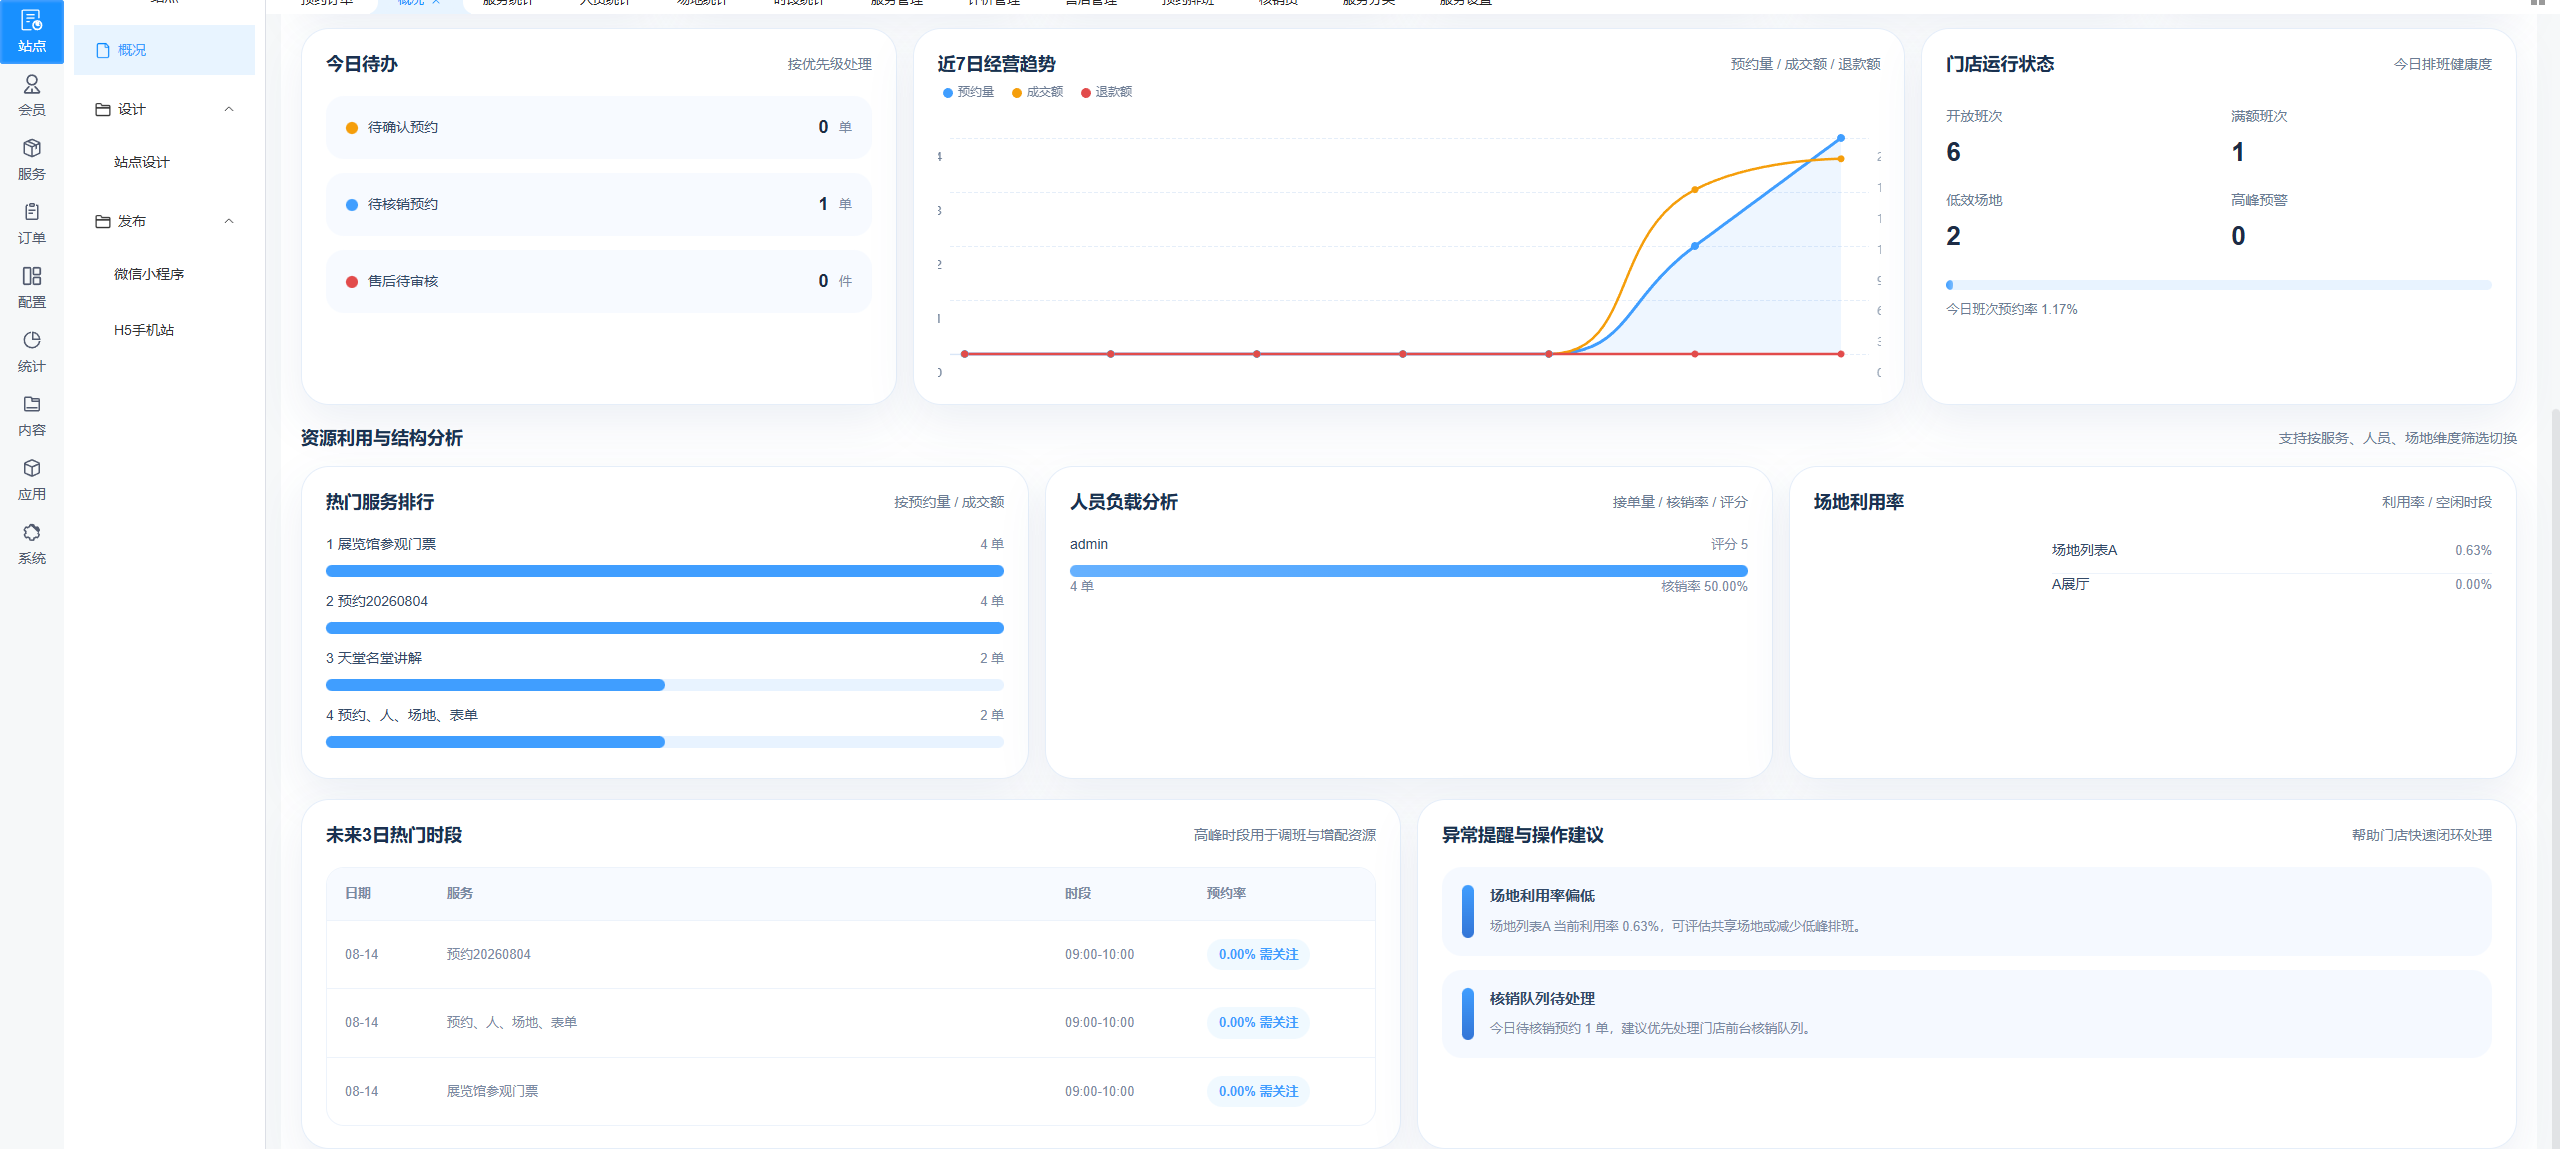The image size is (2560, 1149).
Task: Toggle 退款额 legend series in trend chart
Action: (x=1106, y=92)
